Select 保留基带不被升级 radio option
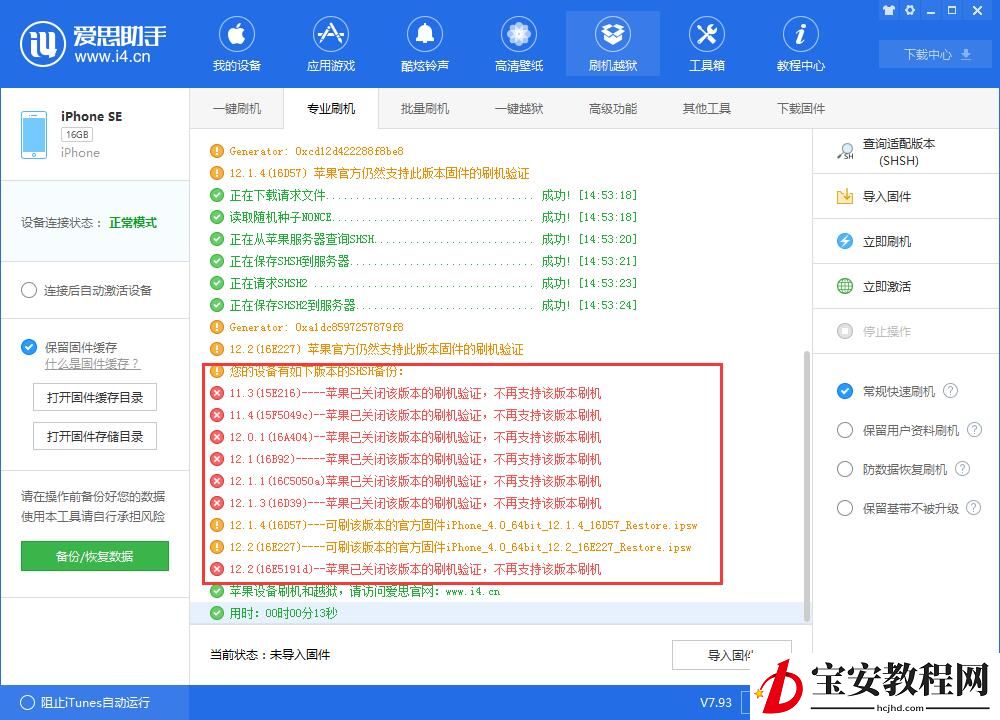1000x720 pixels. coord(845,508)
